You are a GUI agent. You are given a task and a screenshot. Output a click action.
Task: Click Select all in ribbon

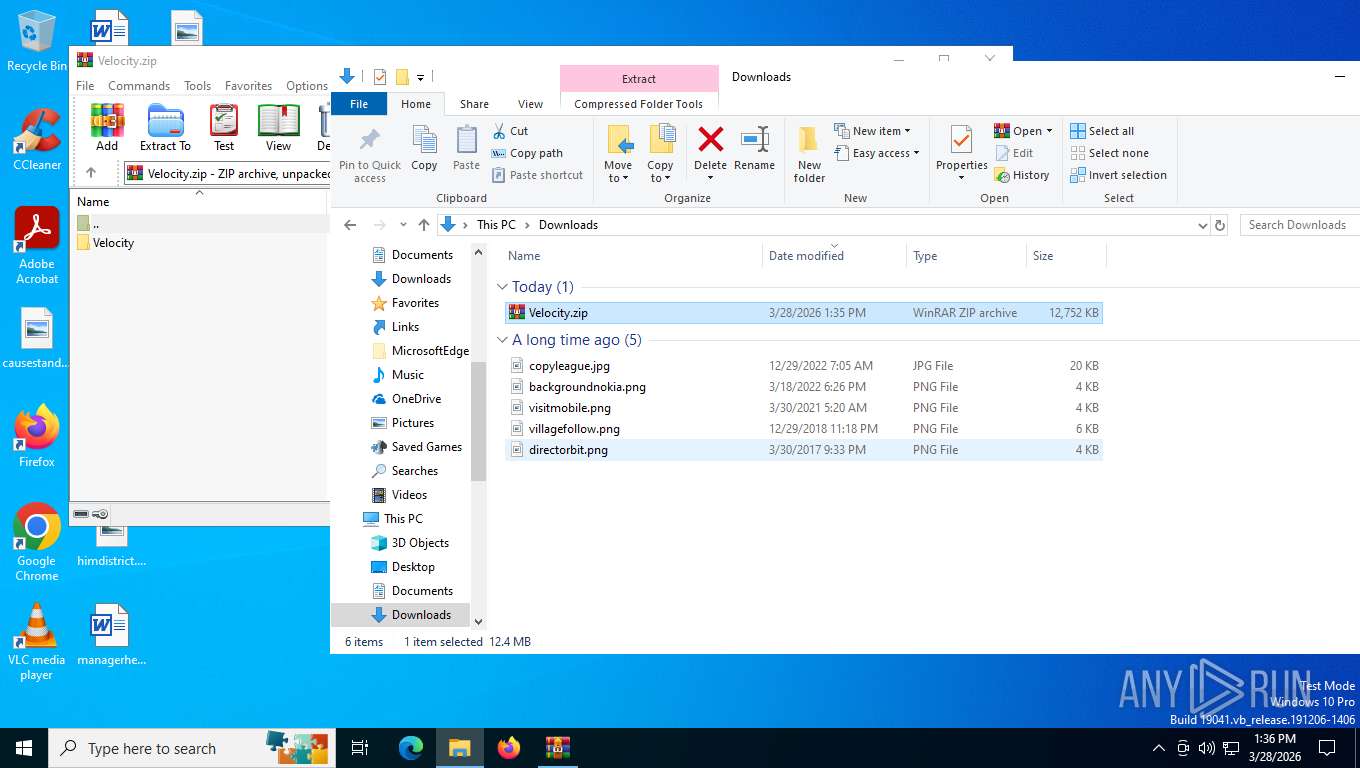(1102, 131)
